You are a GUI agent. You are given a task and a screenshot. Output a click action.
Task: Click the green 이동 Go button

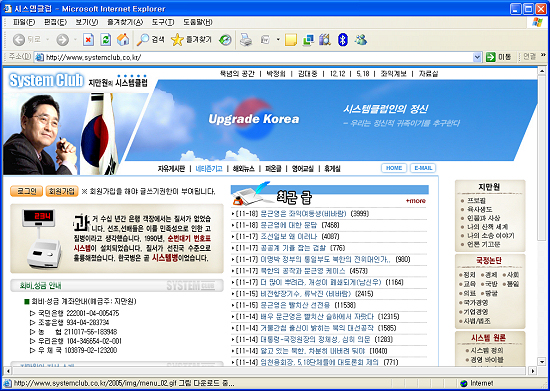[x=499, y=57]
